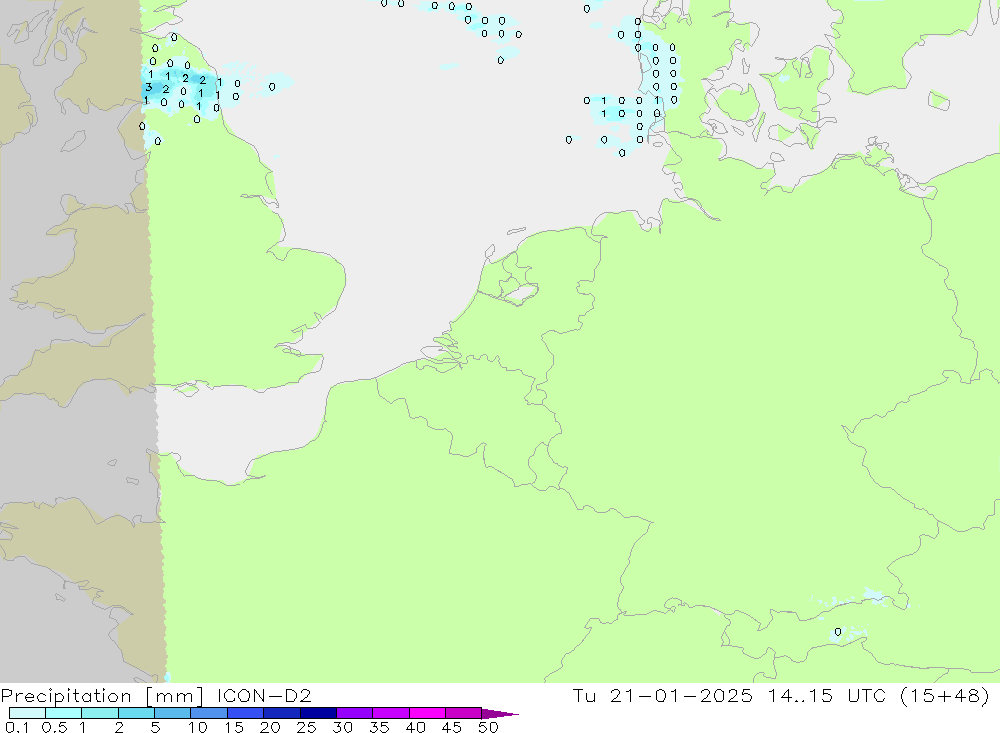Pick the 35–40 mm purple legend segment

(390, 713)
